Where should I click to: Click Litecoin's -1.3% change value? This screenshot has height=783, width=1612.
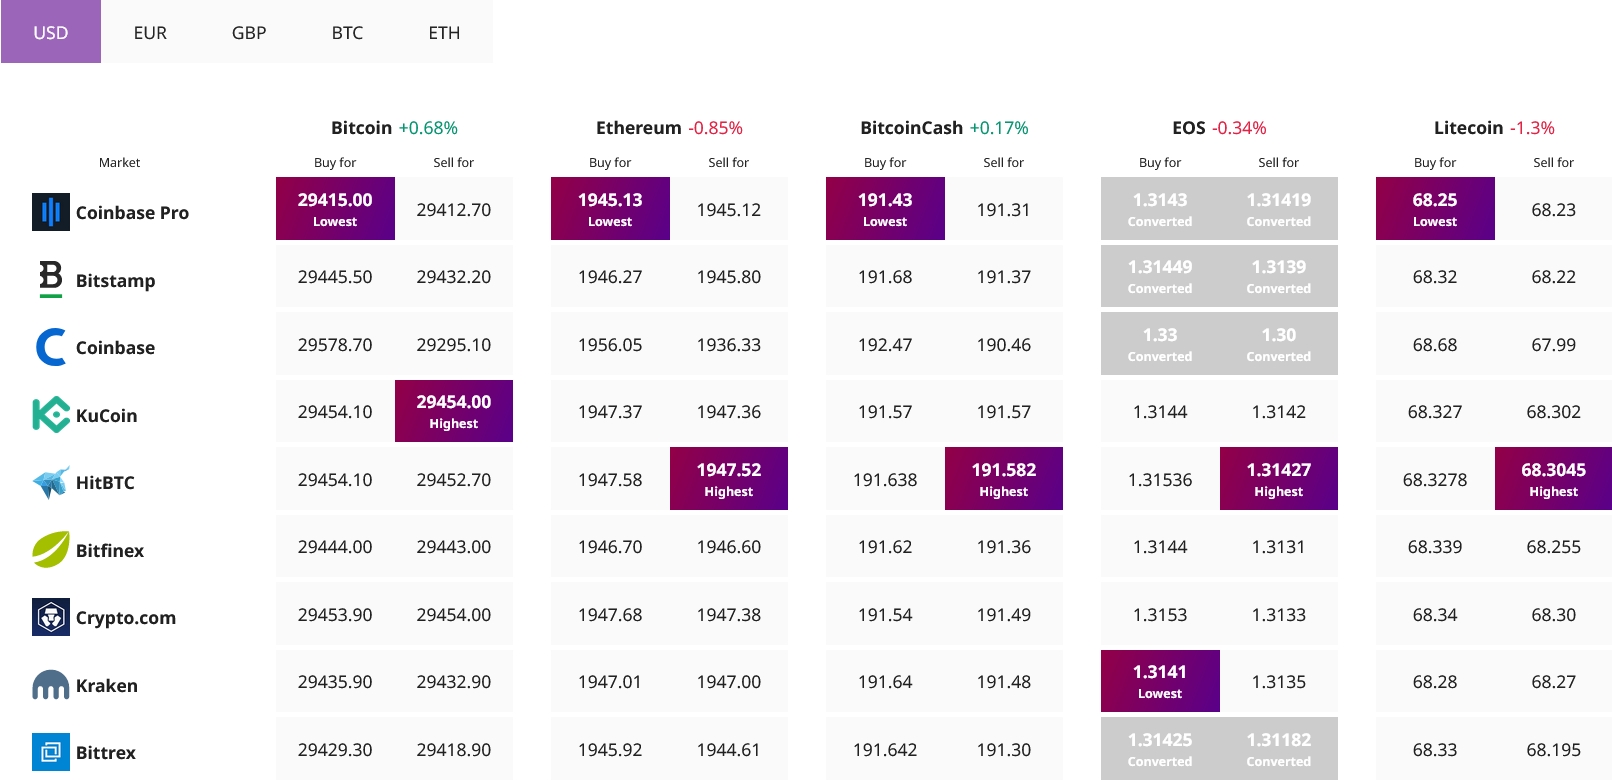1532,128
